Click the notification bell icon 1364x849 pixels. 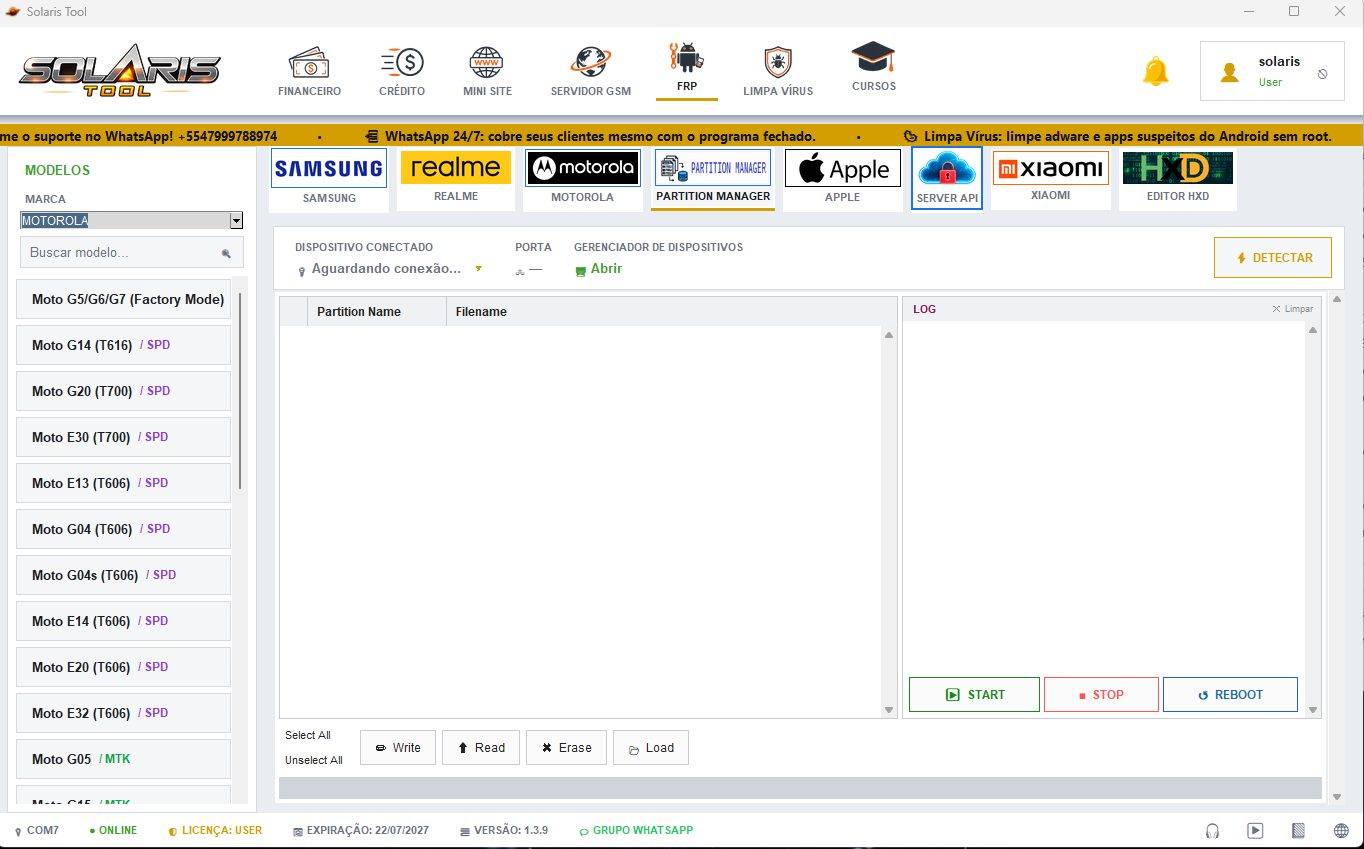pyautogui.click(x=1155, y=72)
